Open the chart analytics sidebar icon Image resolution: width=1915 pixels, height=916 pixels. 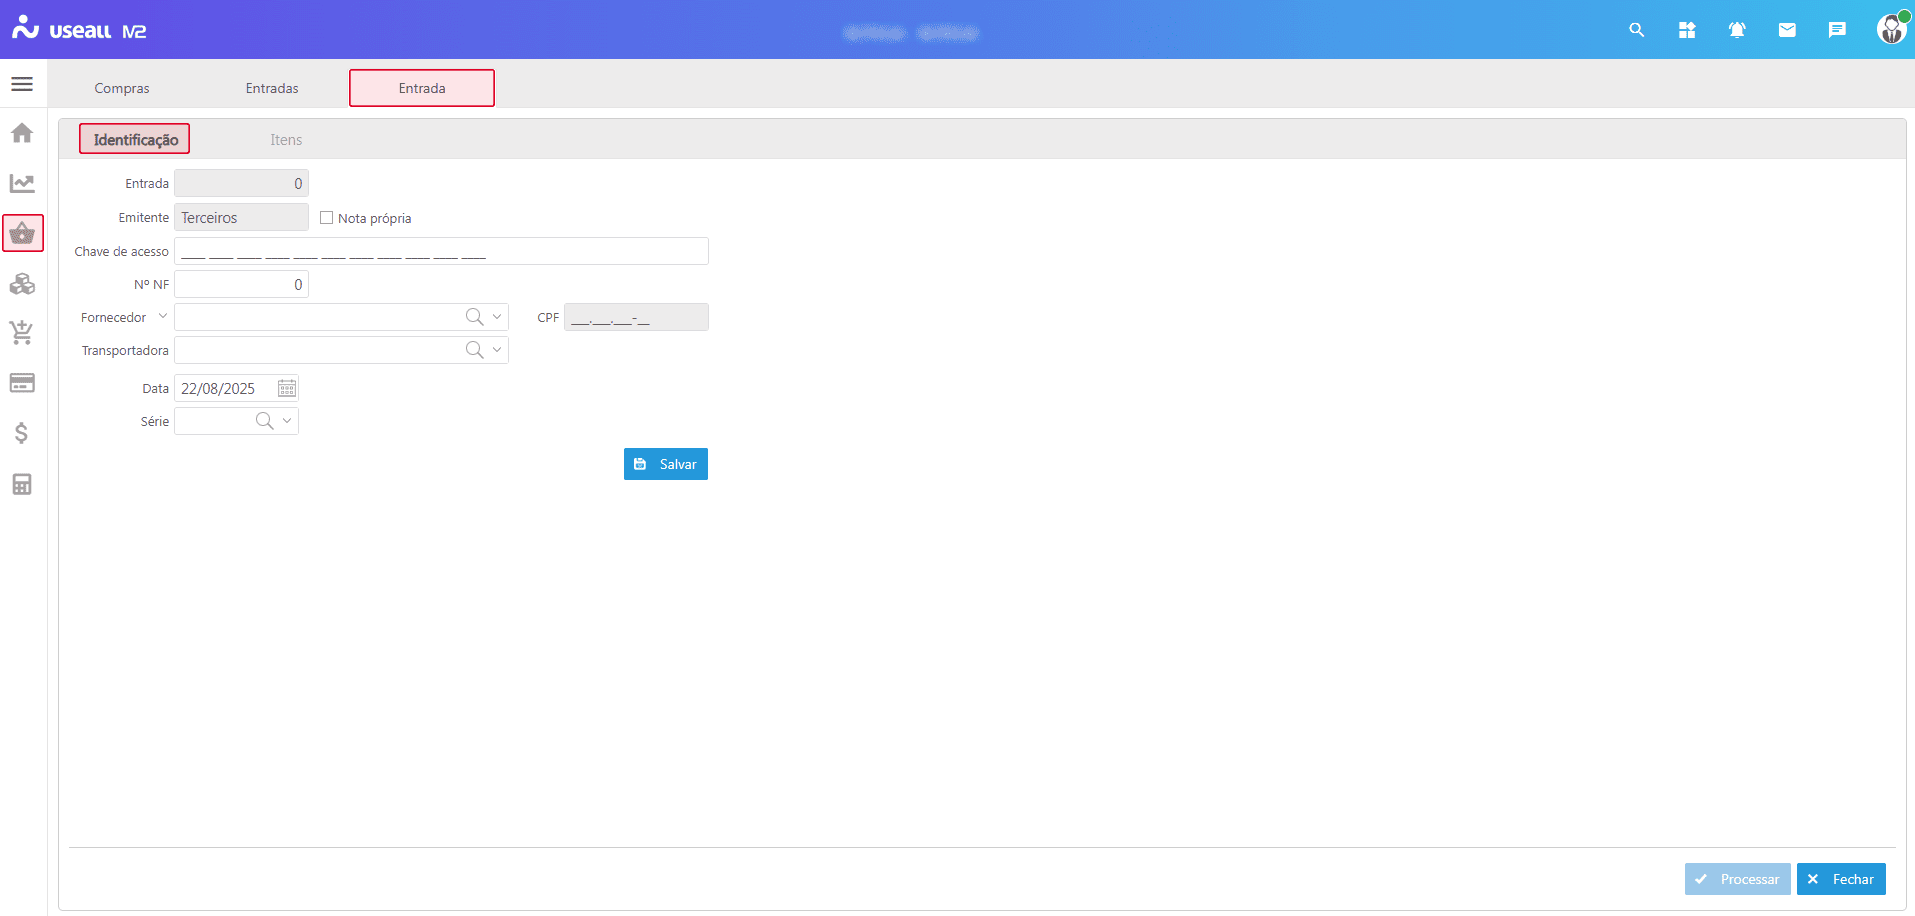click(x=22, y=183)
